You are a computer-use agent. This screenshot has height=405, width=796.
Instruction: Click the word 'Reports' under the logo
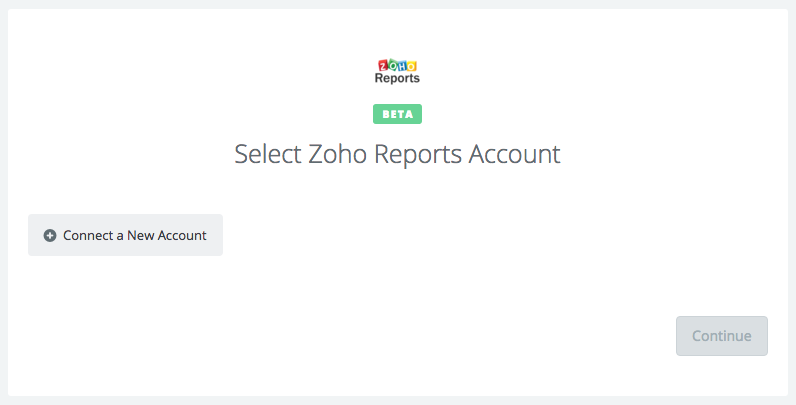397,78
